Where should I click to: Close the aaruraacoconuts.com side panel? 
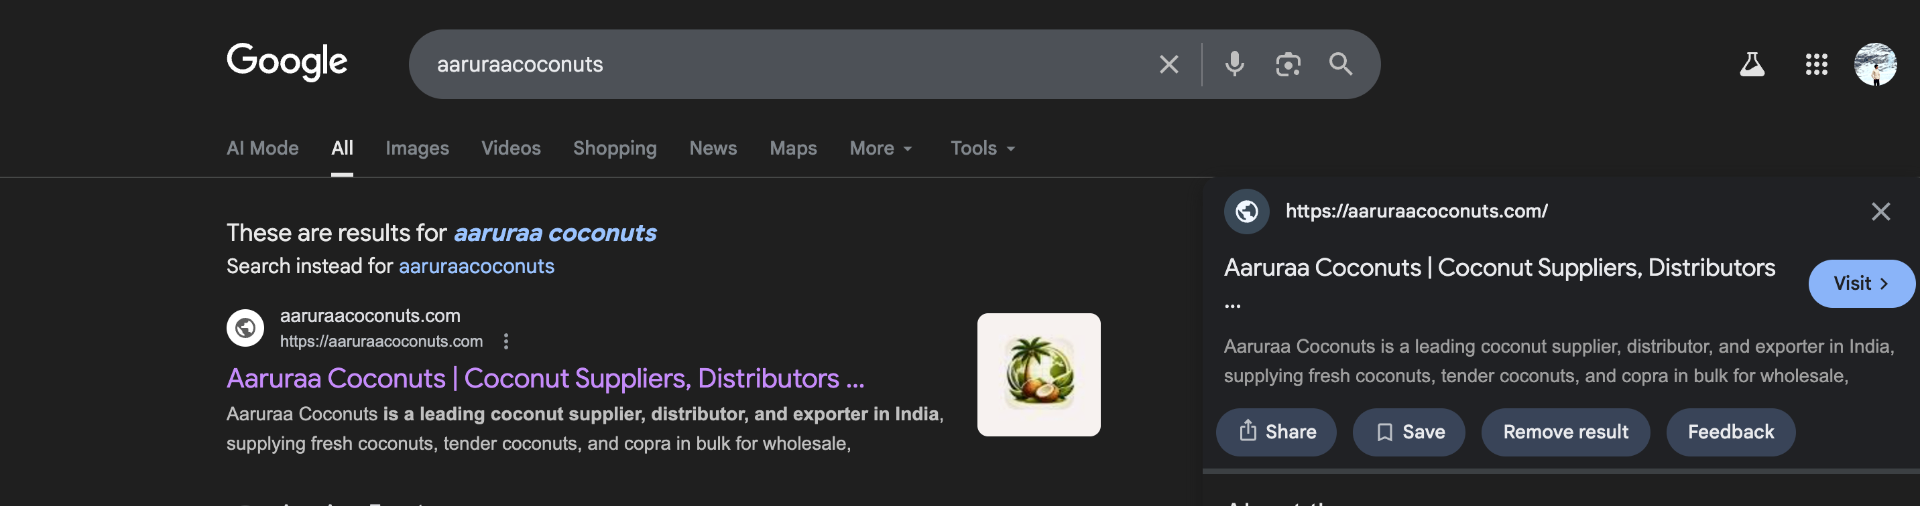[x=1880, y=211]
